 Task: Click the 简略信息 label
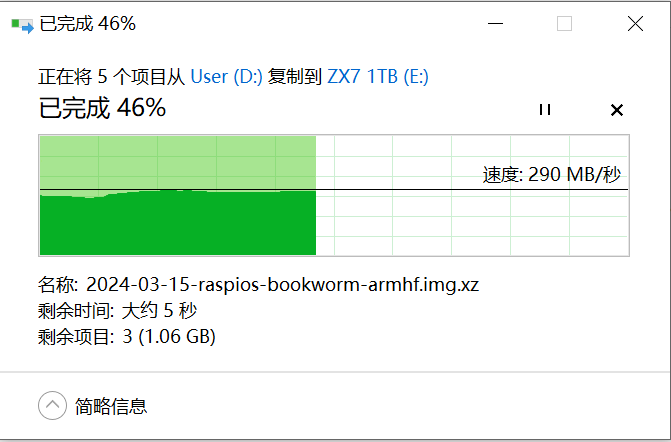(x=111, y=406)
